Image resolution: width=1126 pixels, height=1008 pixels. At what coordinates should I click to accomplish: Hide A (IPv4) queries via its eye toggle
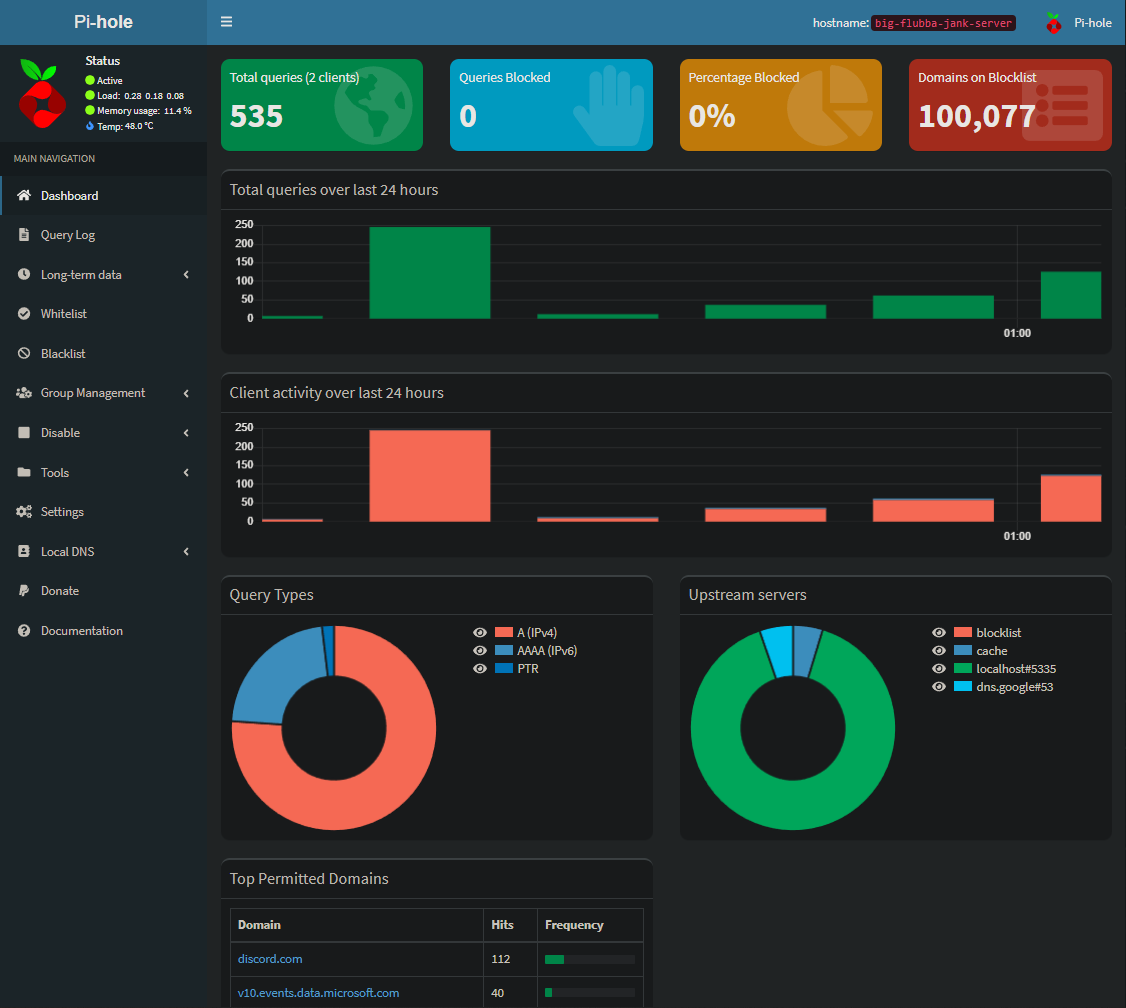click(480, 631)
